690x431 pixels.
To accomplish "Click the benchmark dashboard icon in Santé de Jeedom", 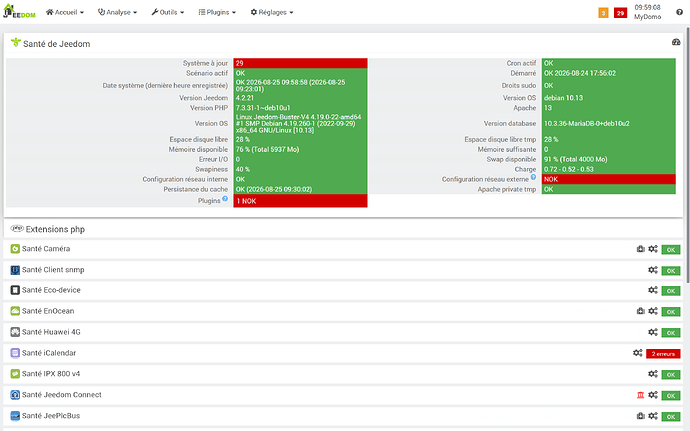I will (x=676, y=42).
